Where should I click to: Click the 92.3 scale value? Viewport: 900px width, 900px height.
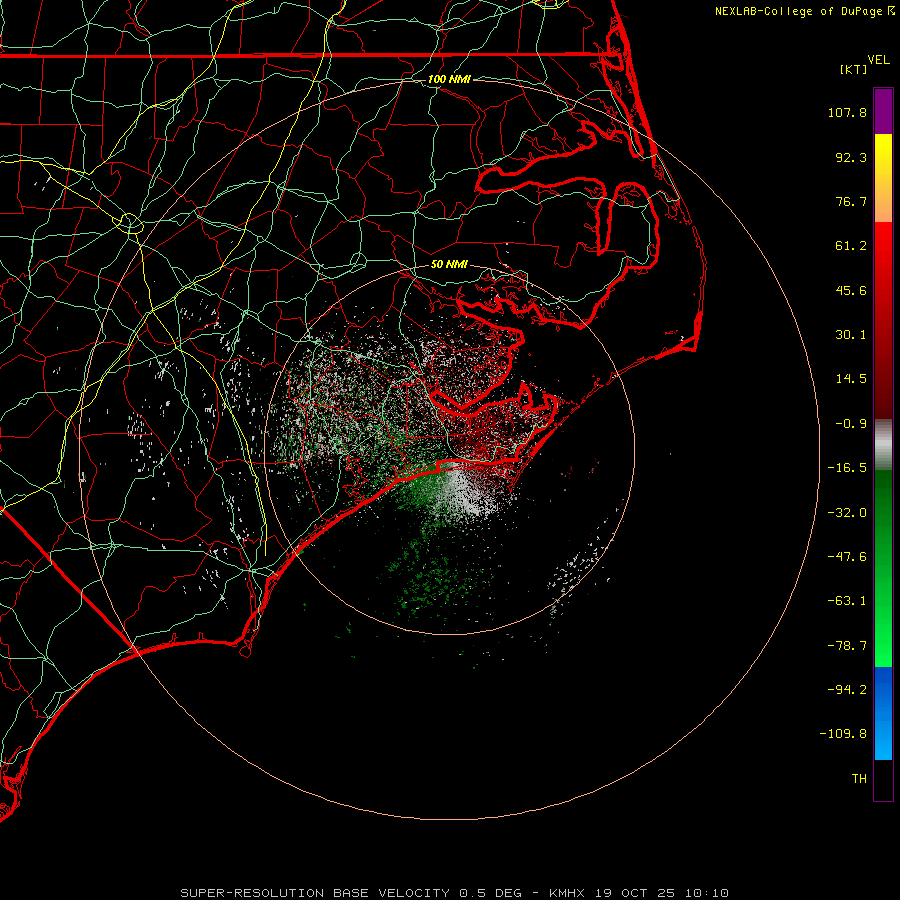tap(851, 157)
